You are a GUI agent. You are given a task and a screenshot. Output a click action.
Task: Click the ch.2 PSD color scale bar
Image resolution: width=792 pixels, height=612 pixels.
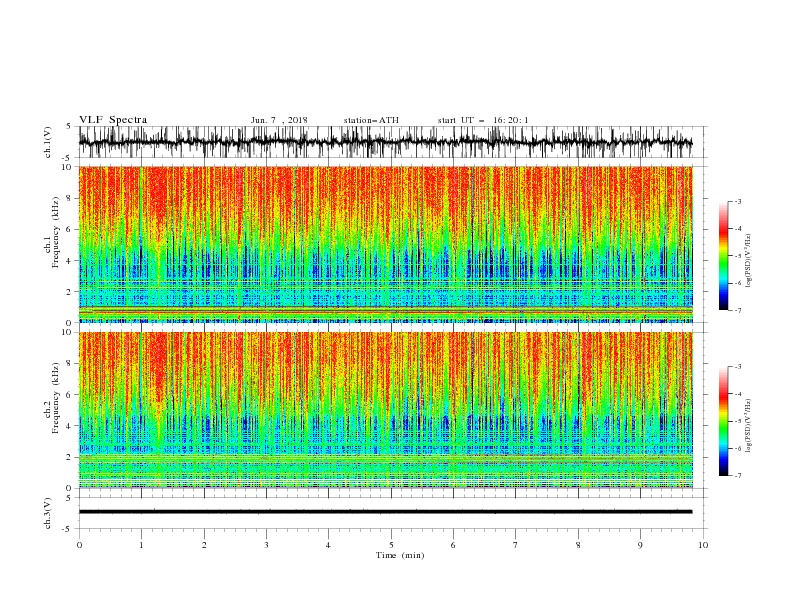723,421
